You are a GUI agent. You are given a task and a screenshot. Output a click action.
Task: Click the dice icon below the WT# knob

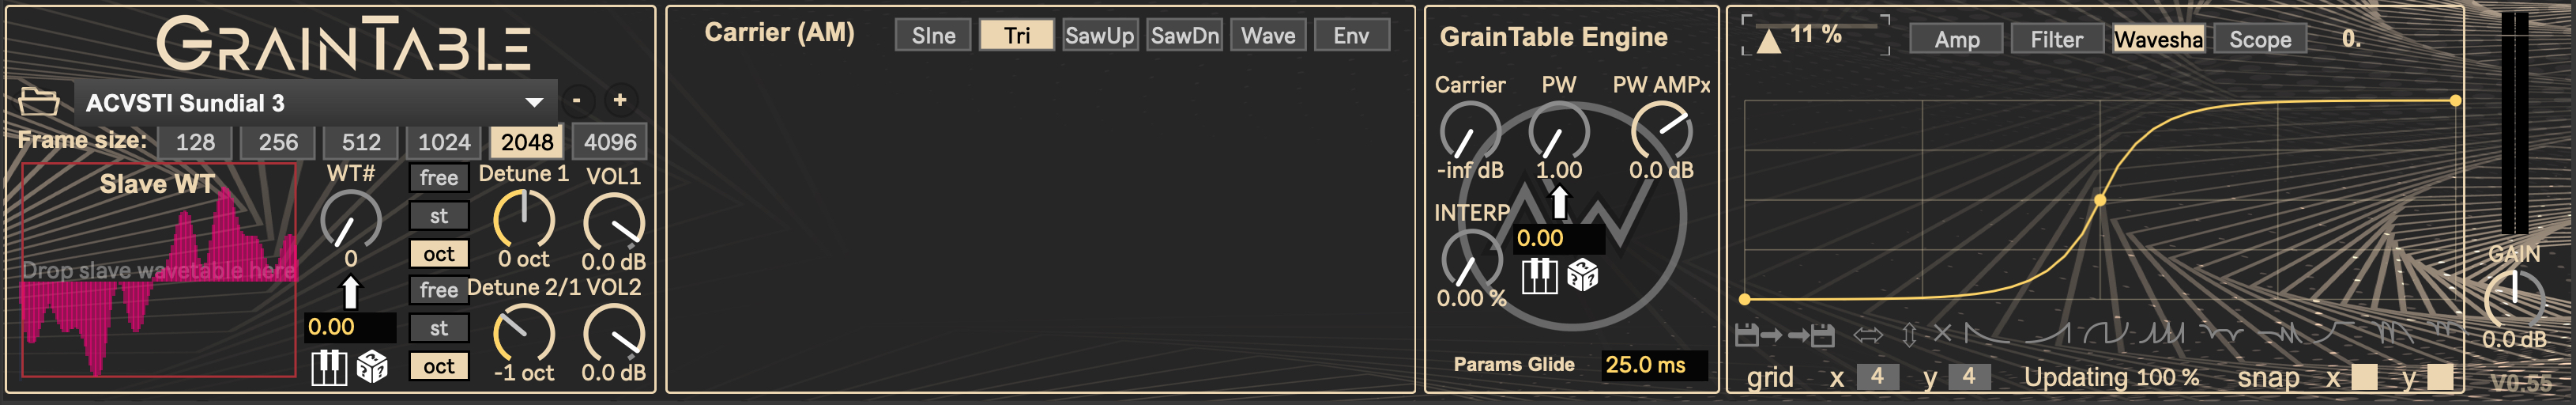(372, 368)
